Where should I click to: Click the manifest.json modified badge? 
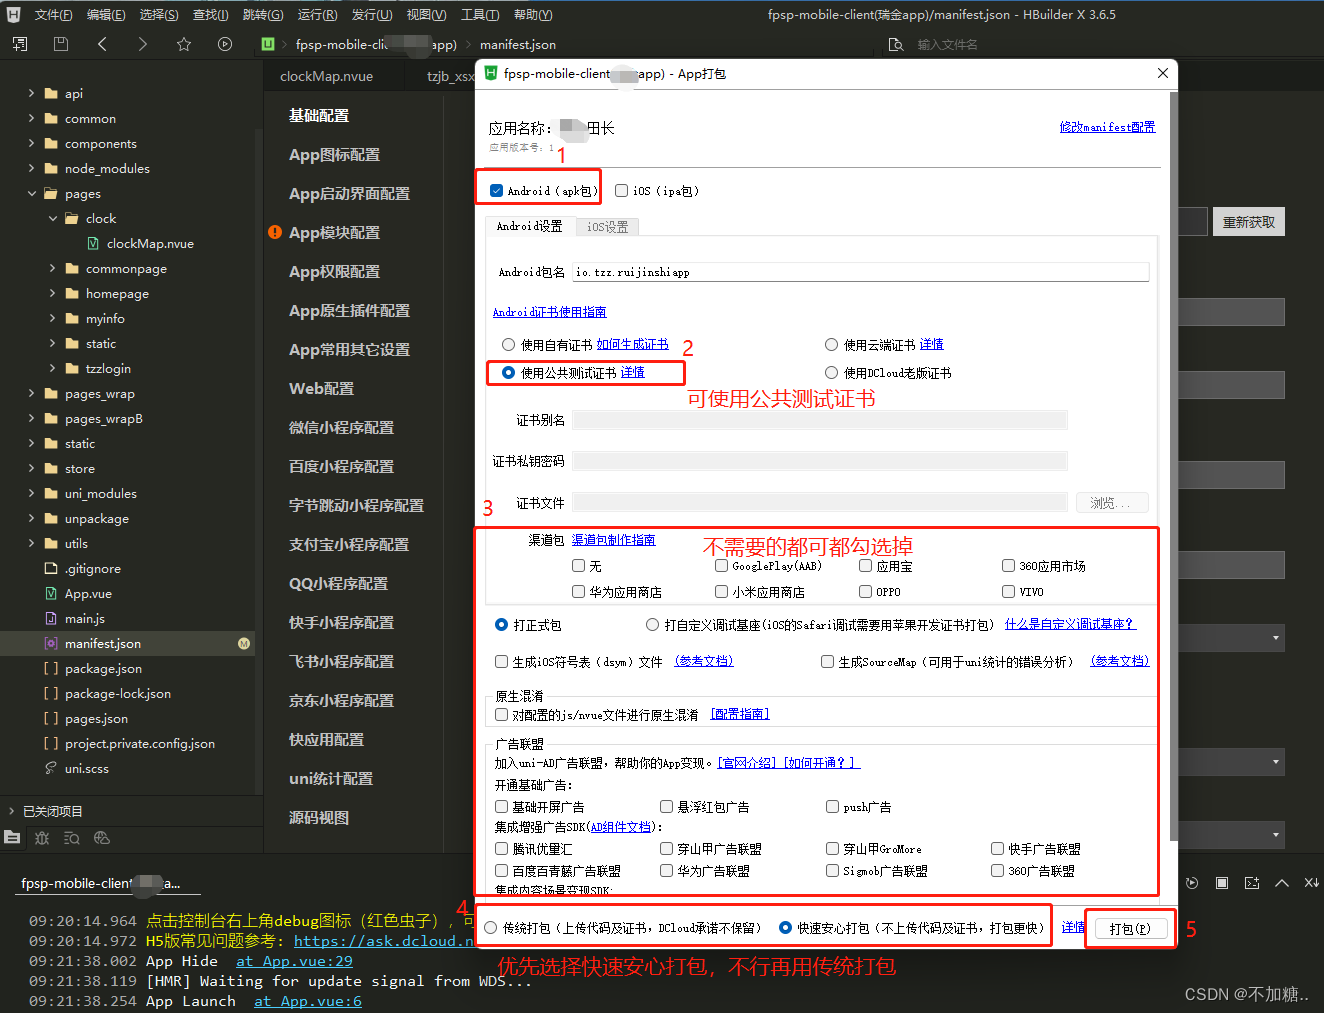pos(244,643)
